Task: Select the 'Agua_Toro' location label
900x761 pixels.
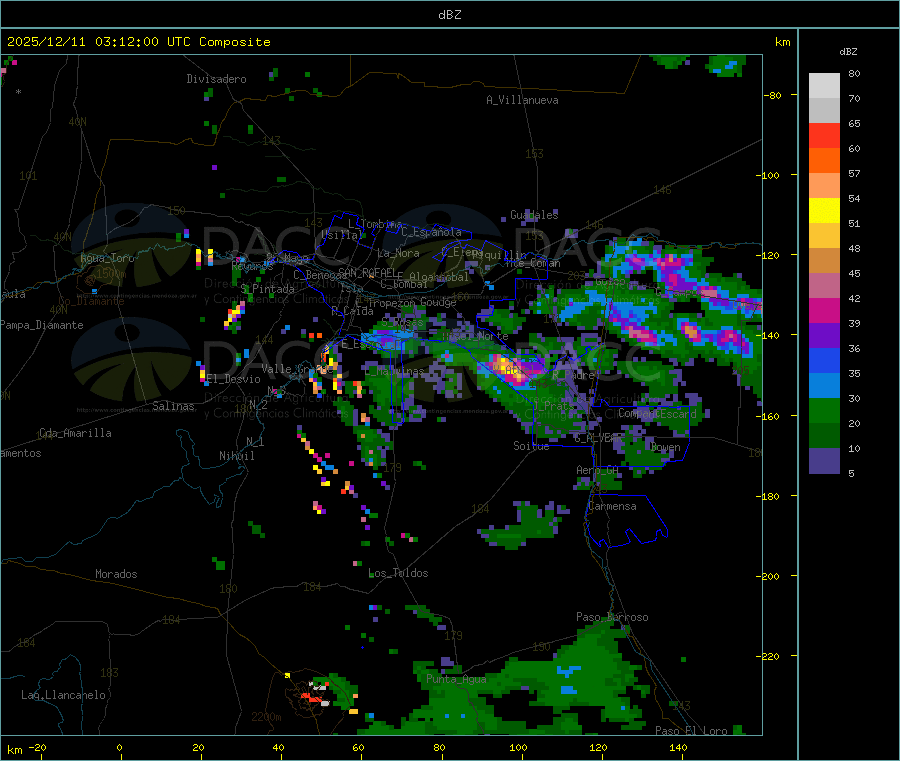Action: coord(107,258)
